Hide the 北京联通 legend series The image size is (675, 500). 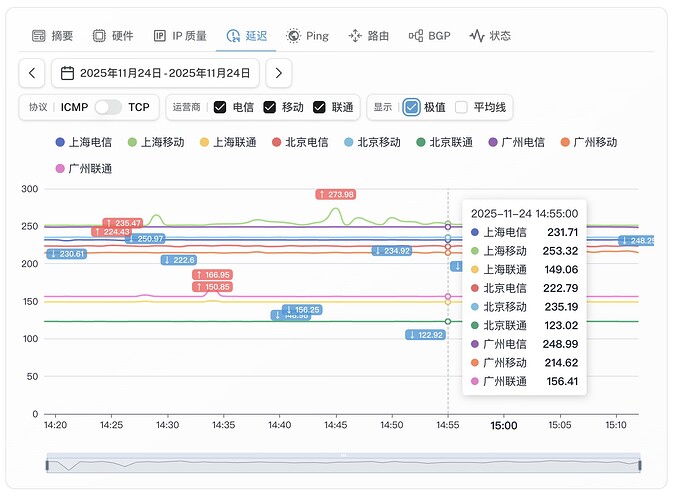(444, 143)
